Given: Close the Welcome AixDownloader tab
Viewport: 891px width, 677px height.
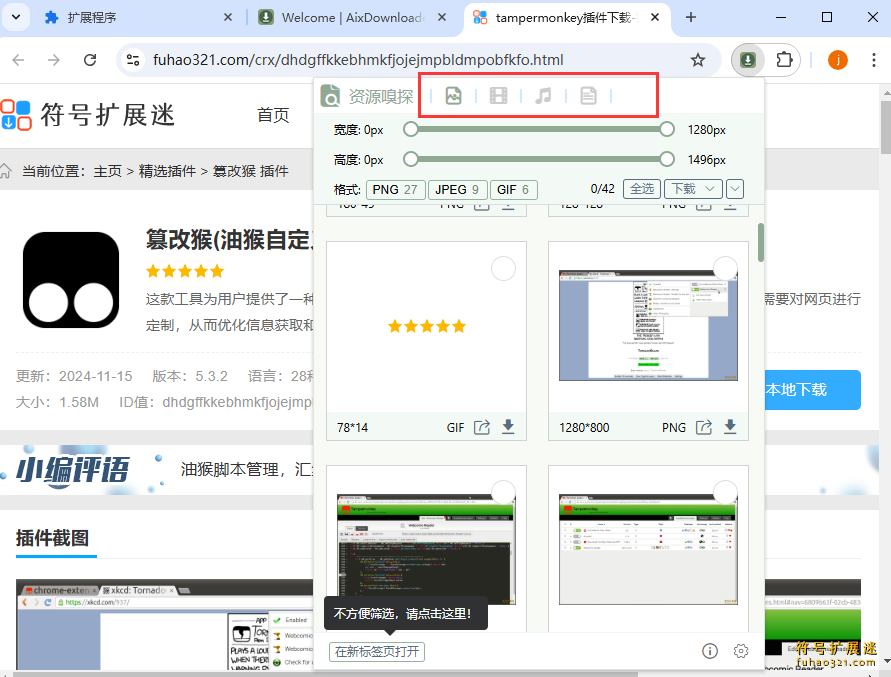Looking at the screenshot, I should click(442, 18).
